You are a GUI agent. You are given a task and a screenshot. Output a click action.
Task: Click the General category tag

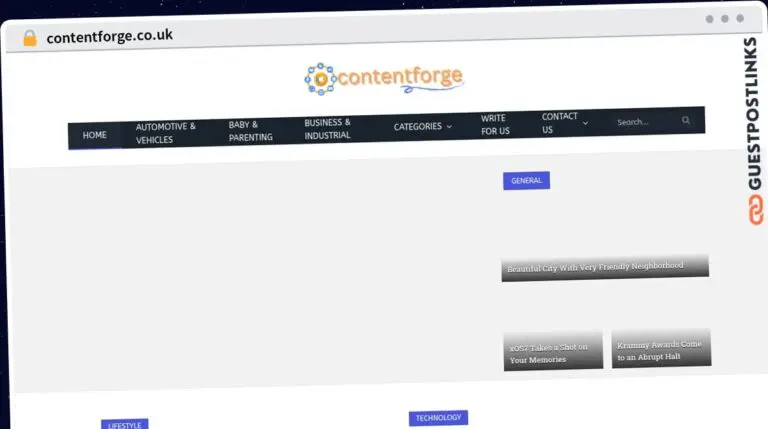[x=527, y=181]
